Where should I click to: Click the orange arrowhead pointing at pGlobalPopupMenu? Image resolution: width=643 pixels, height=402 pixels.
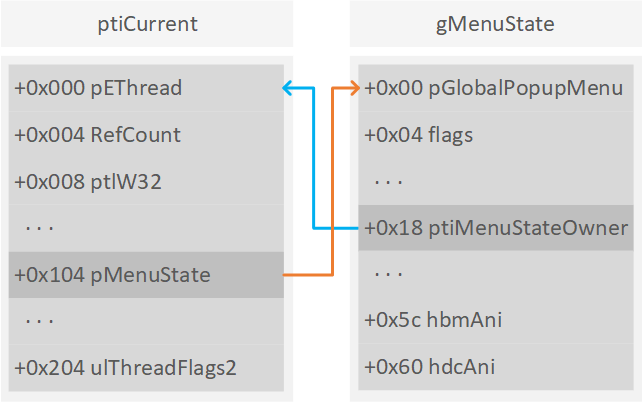pos(353,88)
